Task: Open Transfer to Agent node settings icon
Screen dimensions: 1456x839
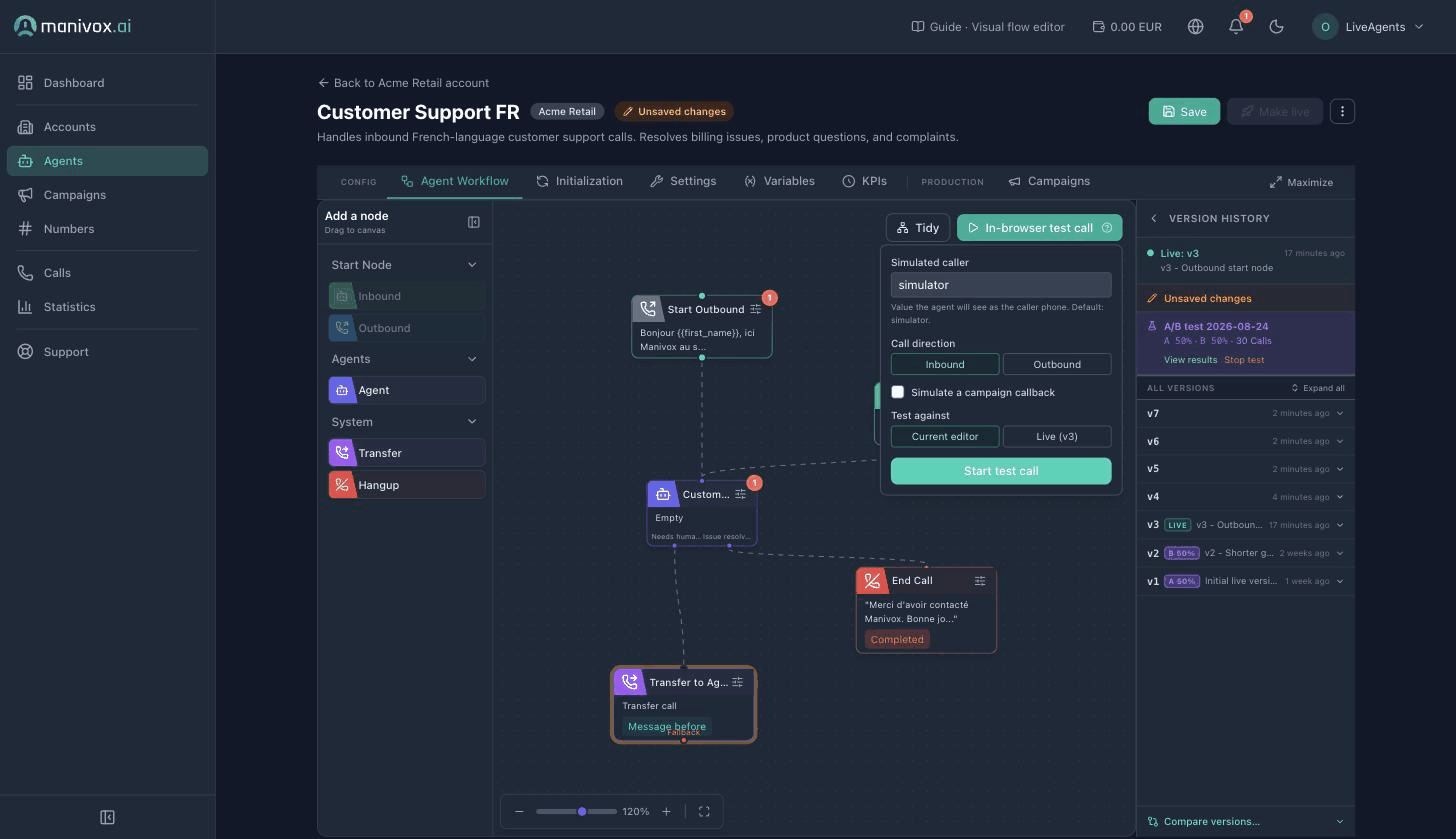Action: pyautogui.click(x=738, y=682)
